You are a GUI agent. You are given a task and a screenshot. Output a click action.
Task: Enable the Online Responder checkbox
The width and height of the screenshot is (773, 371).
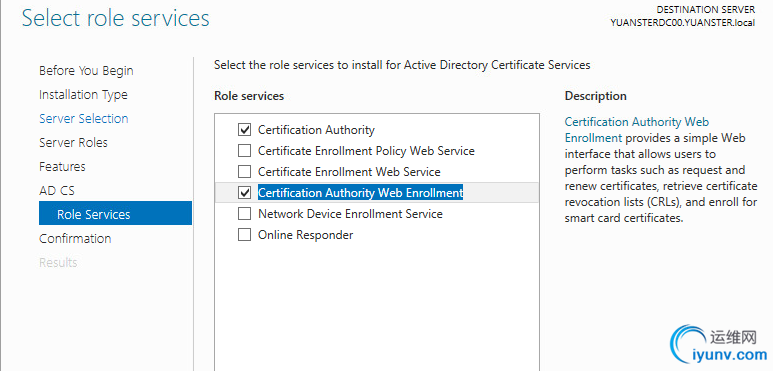tap(245, 235)
